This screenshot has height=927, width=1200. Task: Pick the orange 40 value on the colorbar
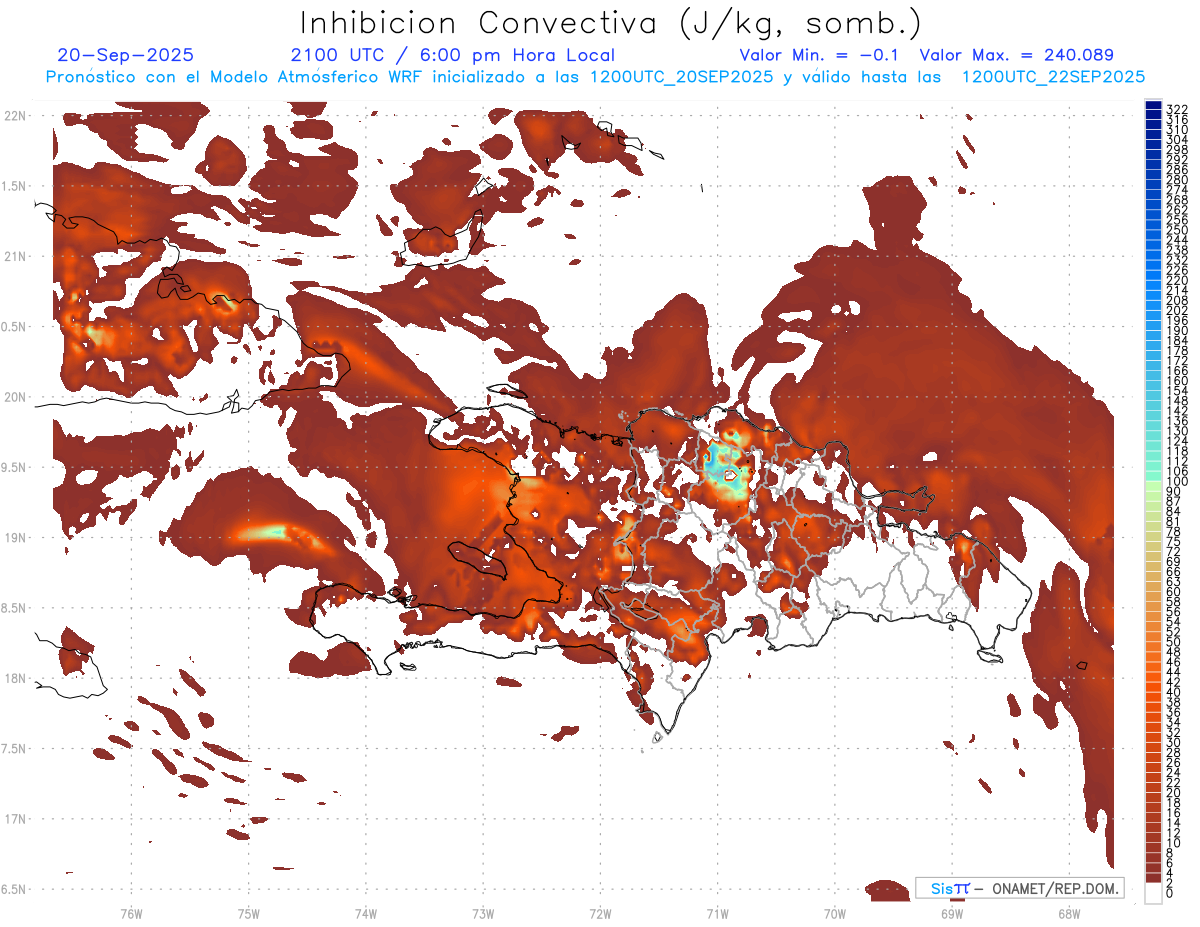(x=1153, y=692)
